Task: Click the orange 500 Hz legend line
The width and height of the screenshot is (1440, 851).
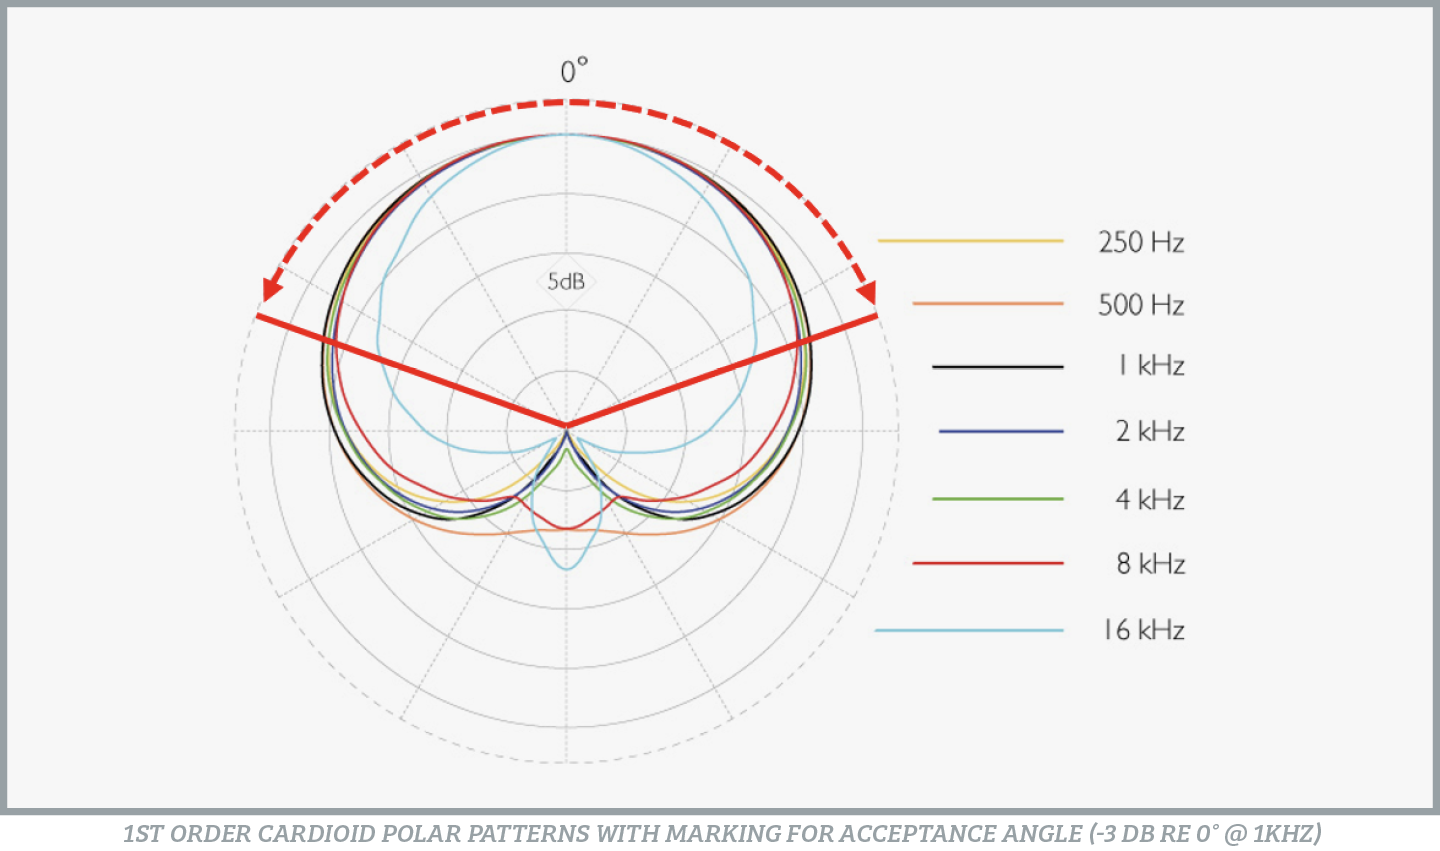Action: pyautogui.click(x=987, y=303)
